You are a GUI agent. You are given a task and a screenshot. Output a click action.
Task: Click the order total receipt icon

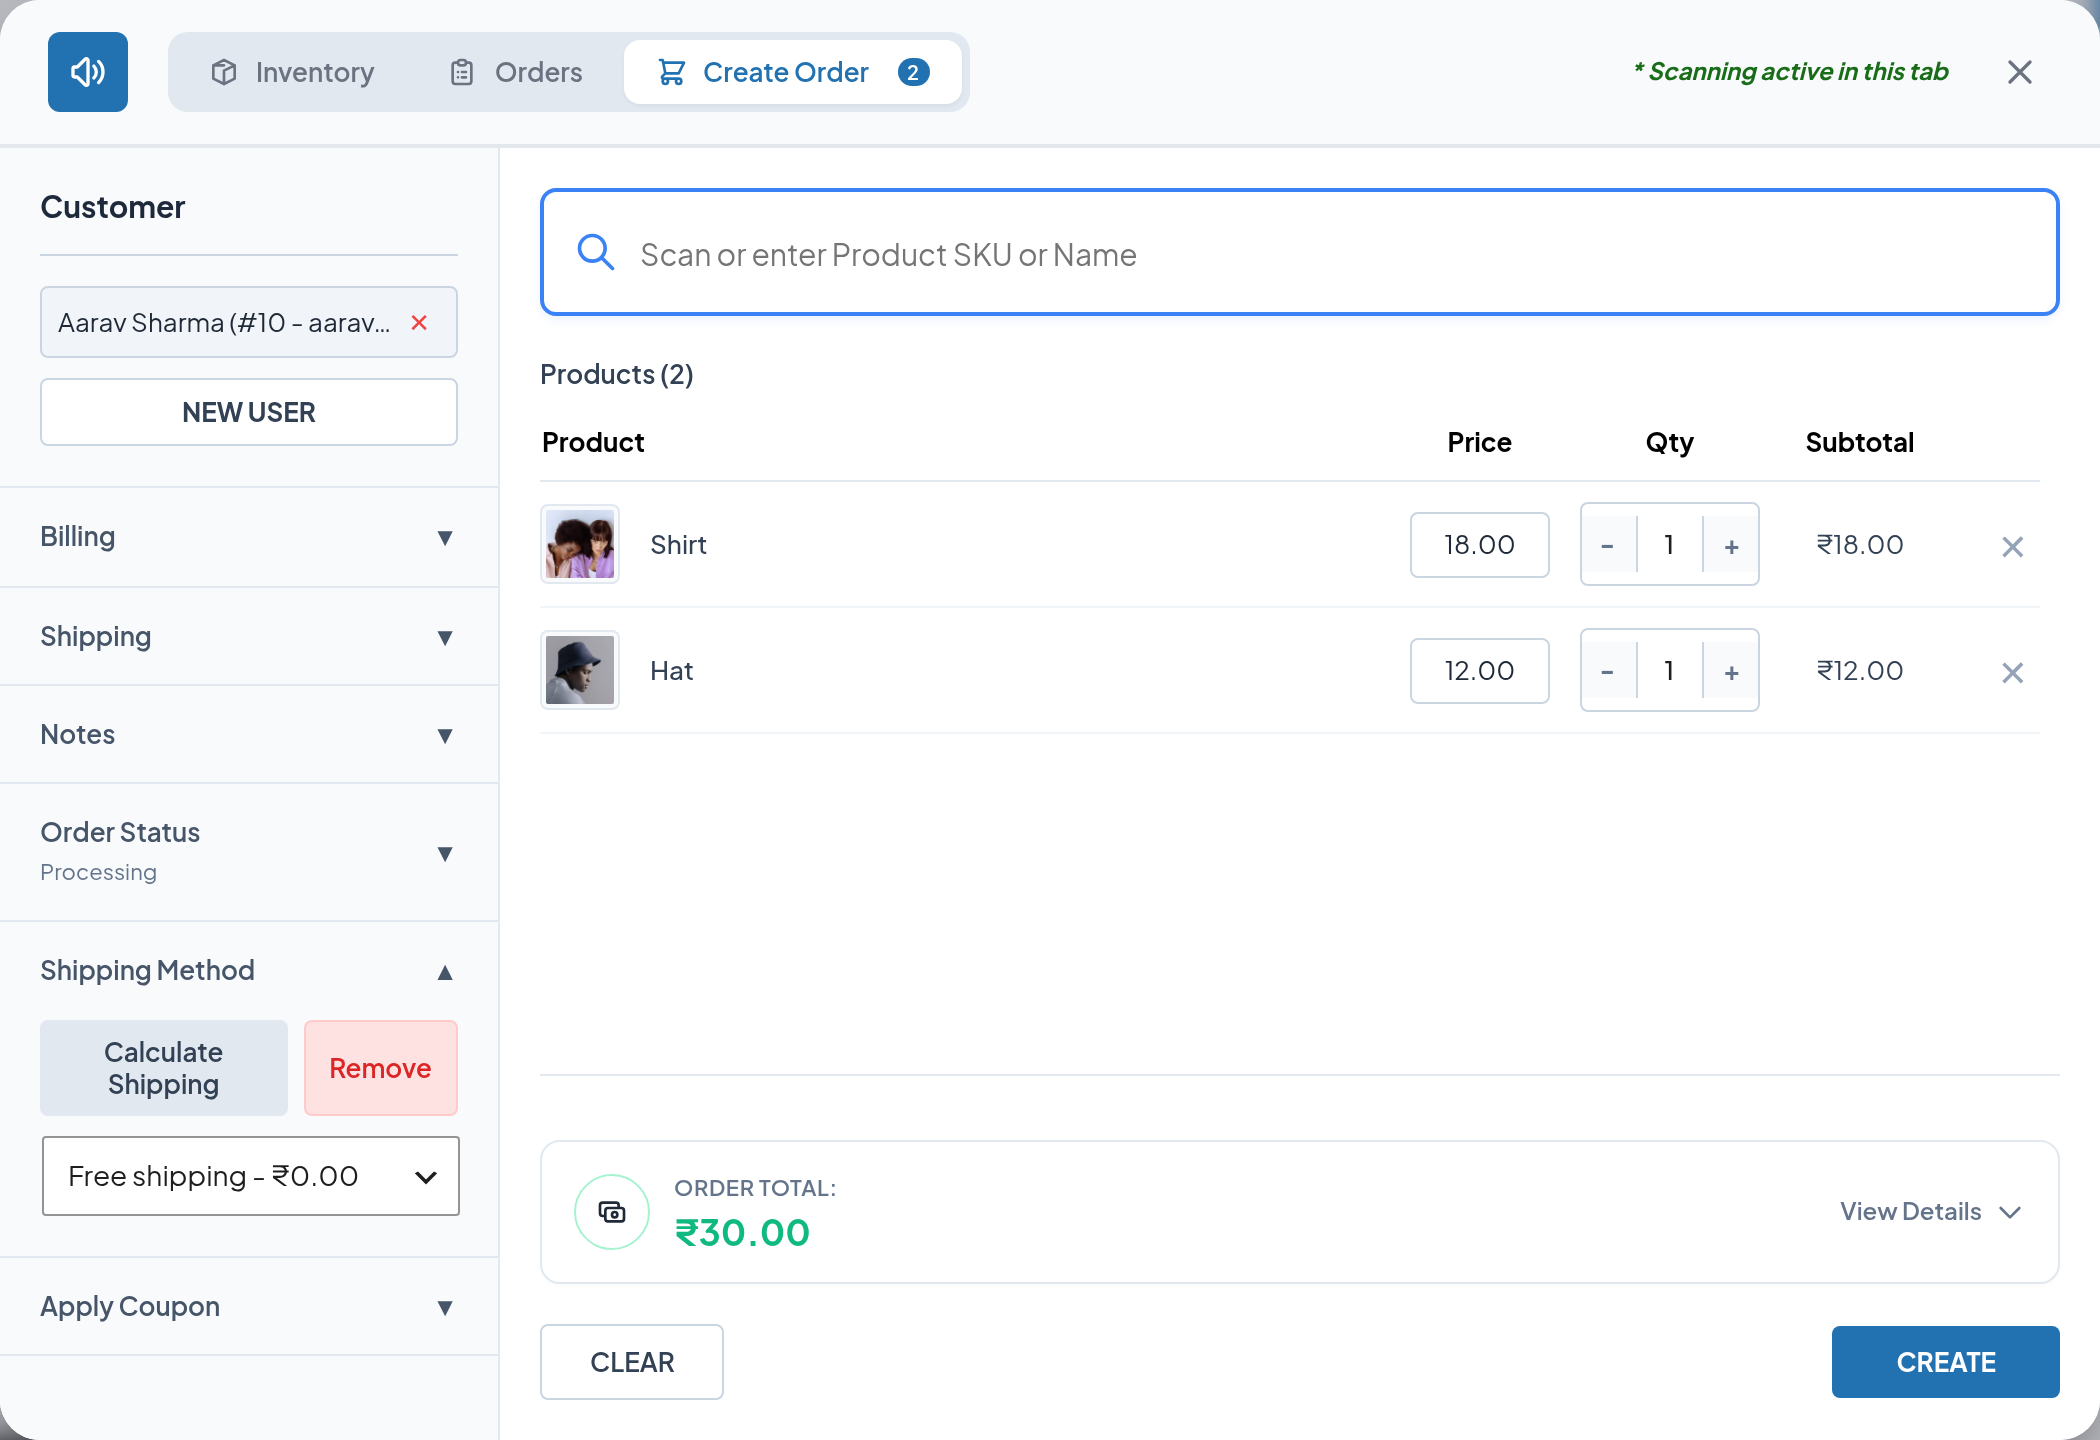(x=612, y=1212)
